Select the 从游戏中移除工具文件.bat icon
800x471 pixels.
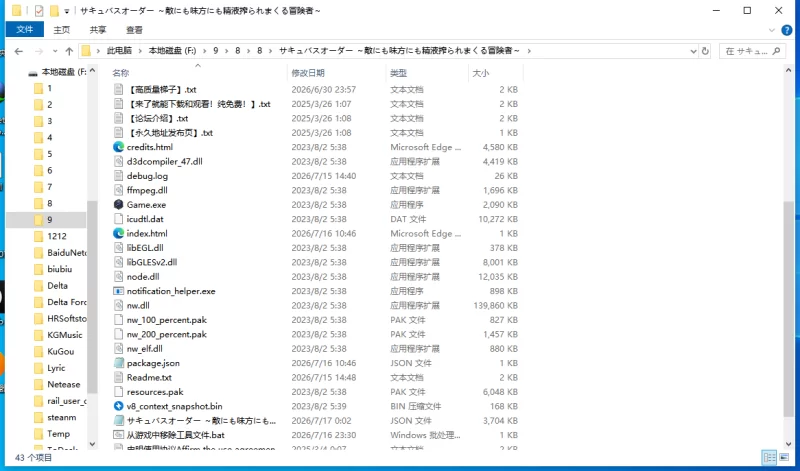[118, 435]
